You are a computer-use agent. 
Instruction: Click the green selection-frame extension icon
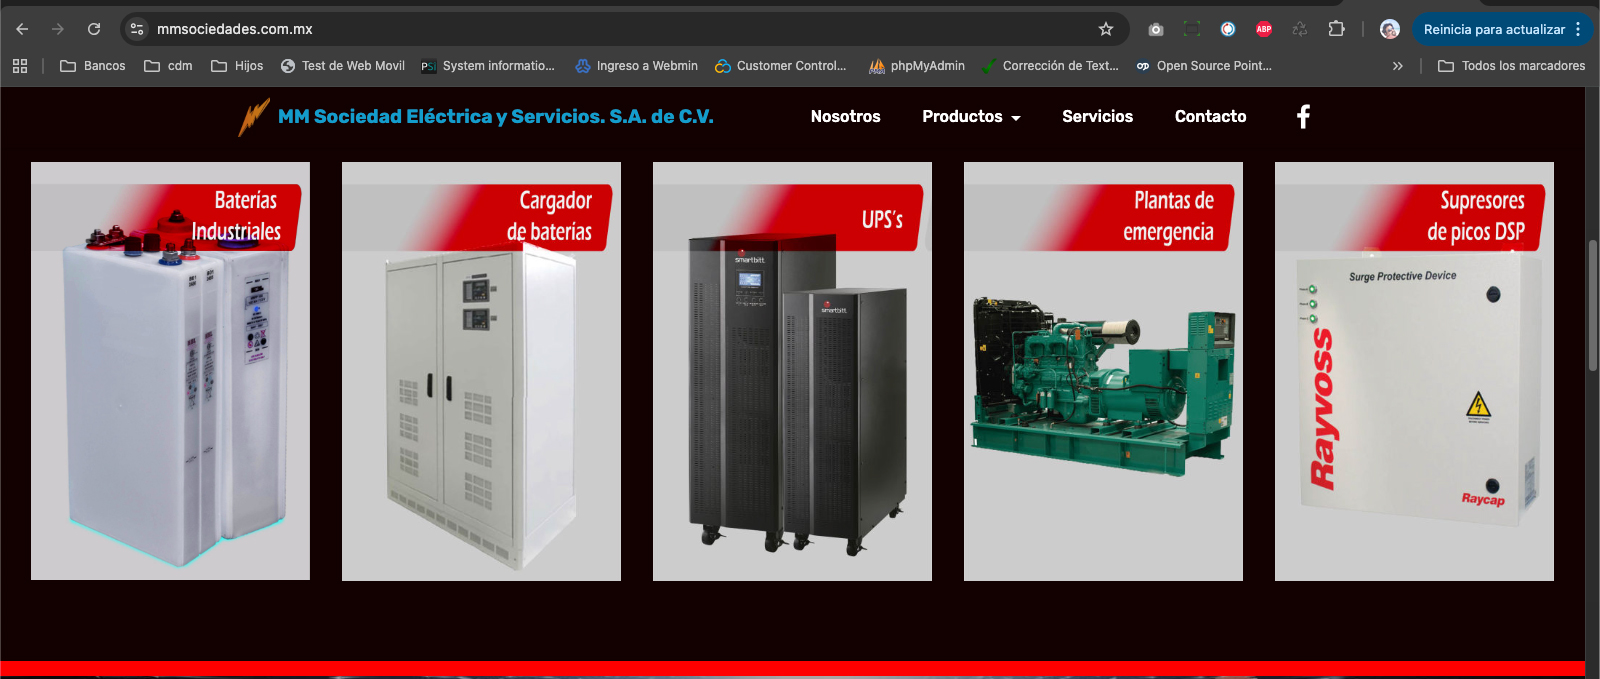click(x=1192, y=29)
